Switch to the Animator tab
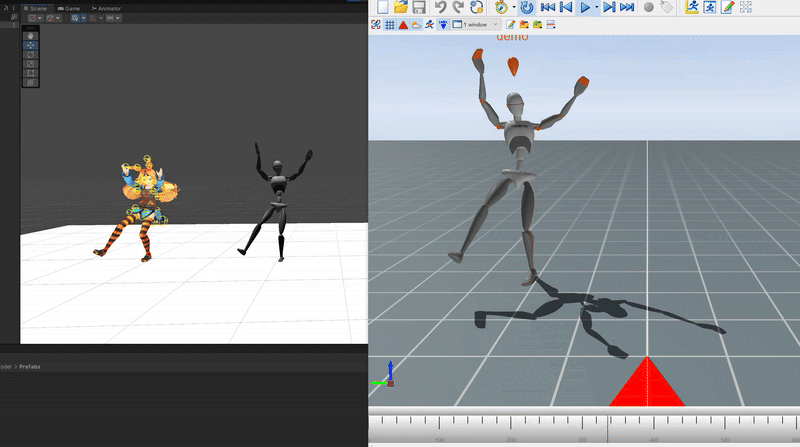Screen dimensions: 800x447 [106, 8]
